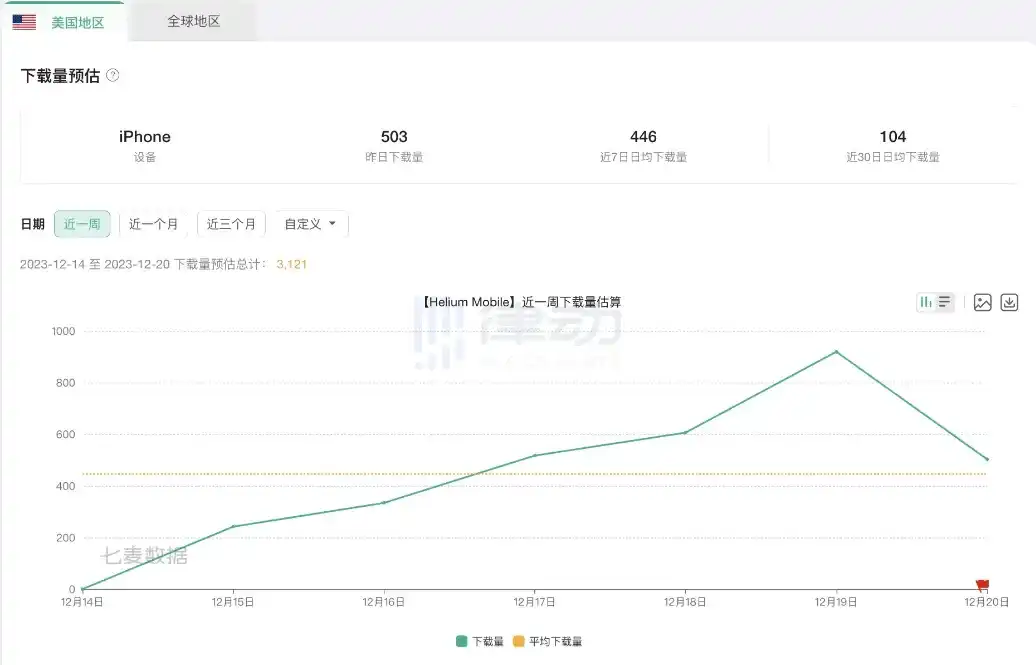Switch to 美国地区 tab

(77, 22)
